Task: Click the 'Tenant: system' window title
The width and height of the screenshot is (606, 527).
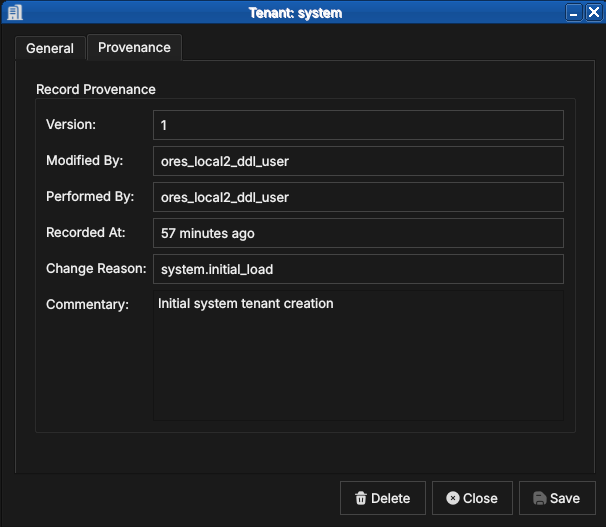Action: tap(295, 13)
